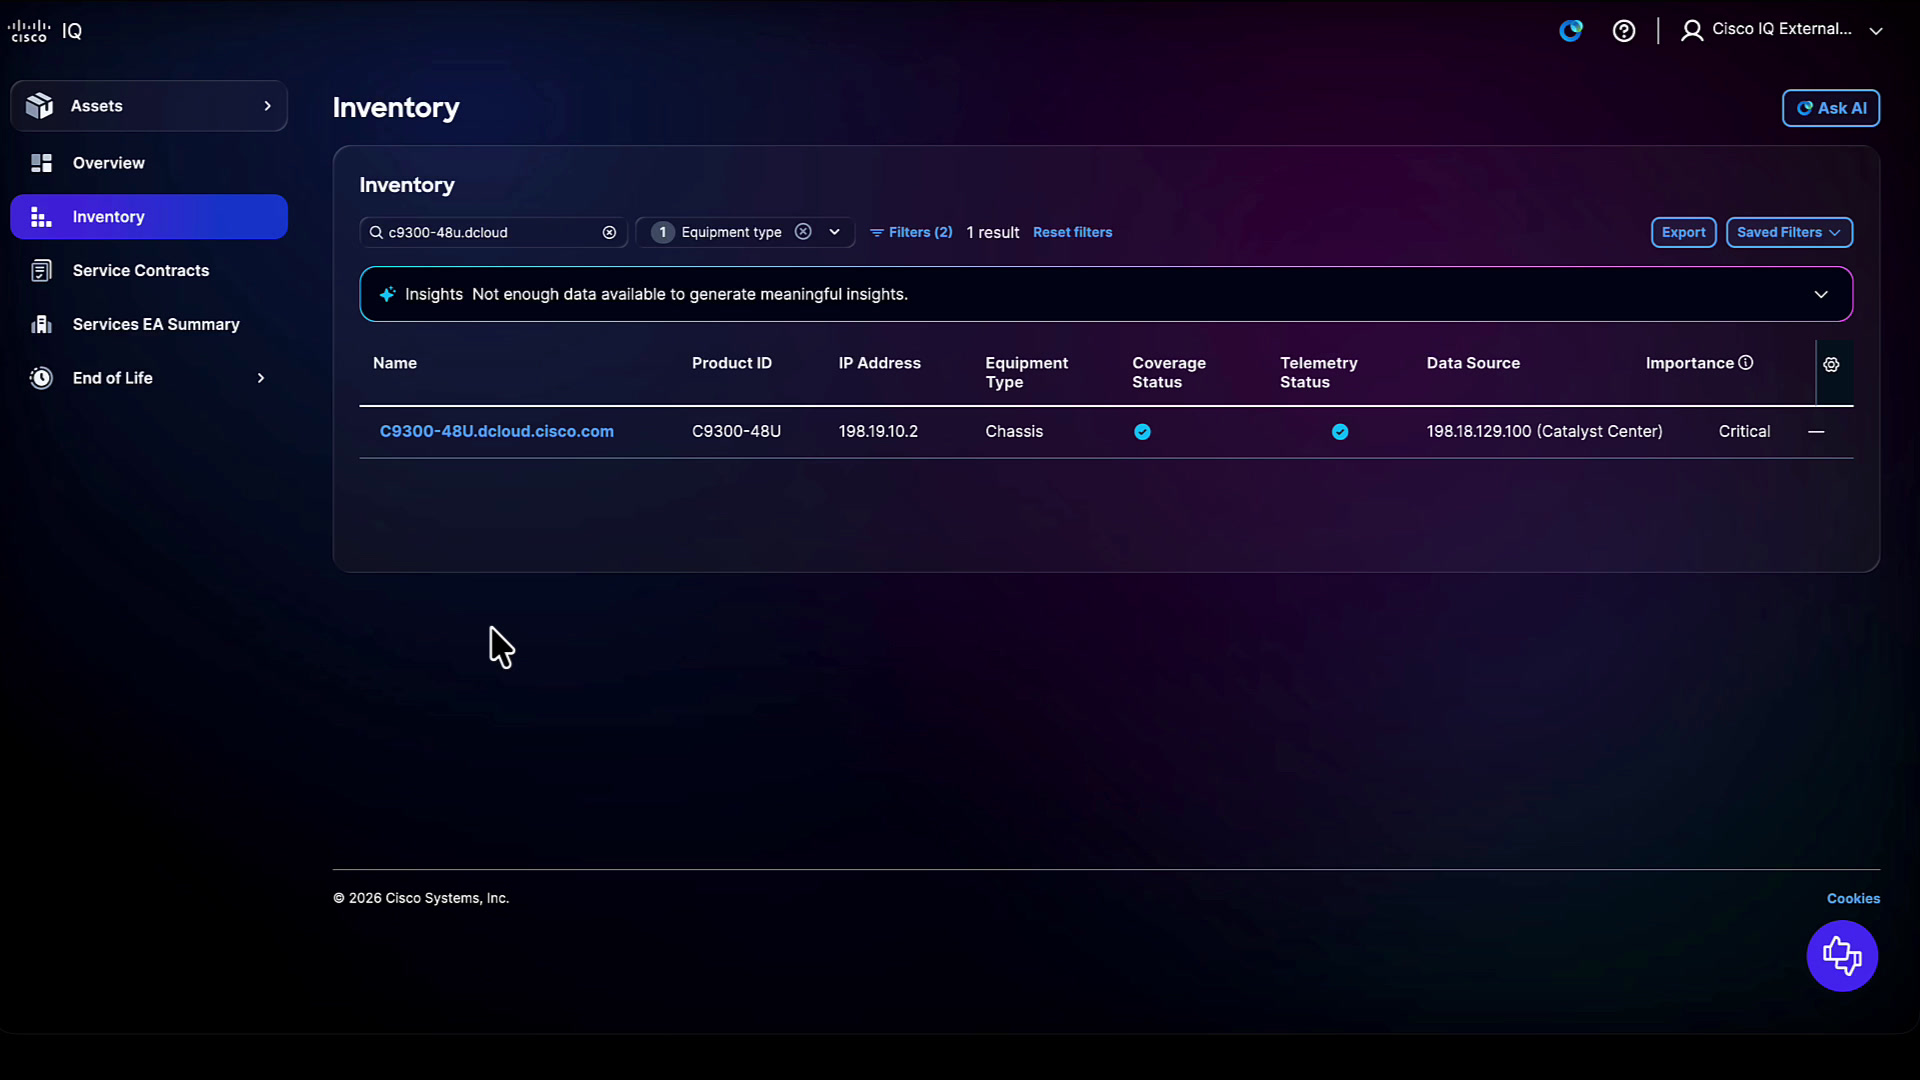Click the Insights sparkle icon
Screen dimensions: 1920x1080
click(387, 294)
